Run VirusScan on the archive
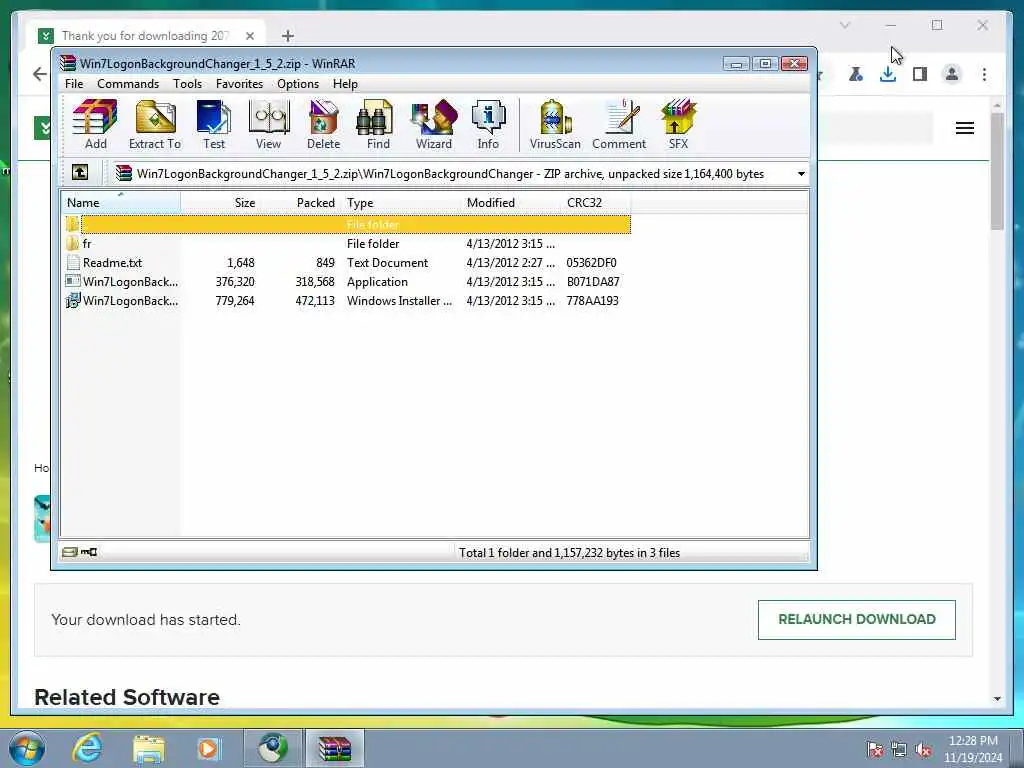The height and width of the screenshot is (768, 1024). click(555, 125)
